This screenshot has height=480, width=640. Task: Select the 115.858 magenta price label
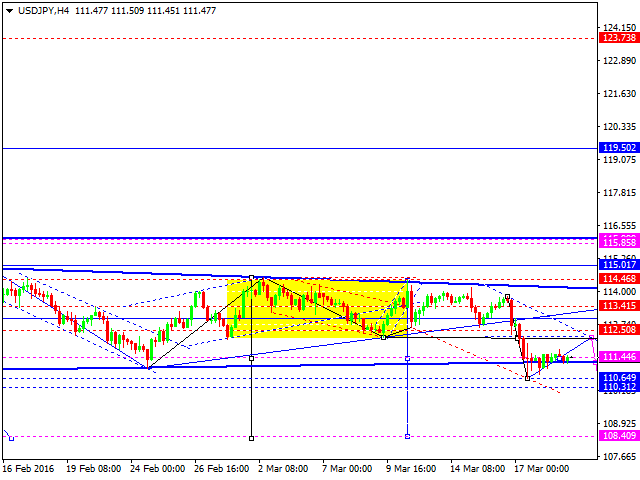(x=620, y=242)
